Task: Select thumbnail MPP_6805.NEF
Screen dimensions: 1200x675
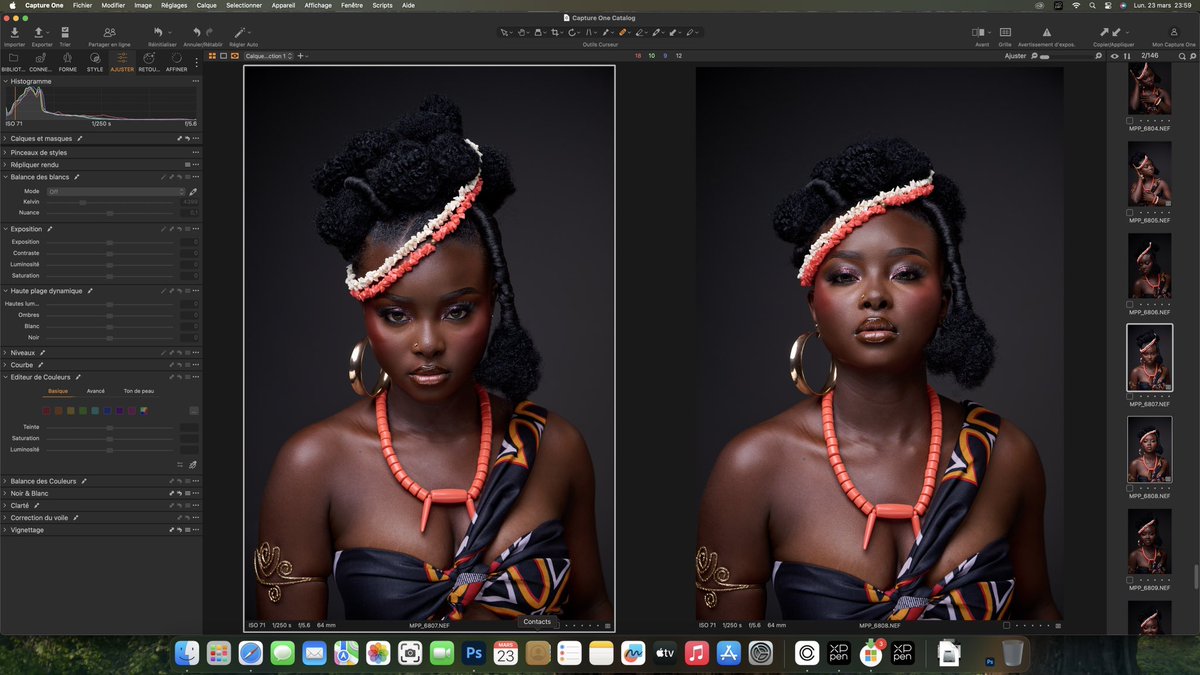Action: click(1149, 174)
